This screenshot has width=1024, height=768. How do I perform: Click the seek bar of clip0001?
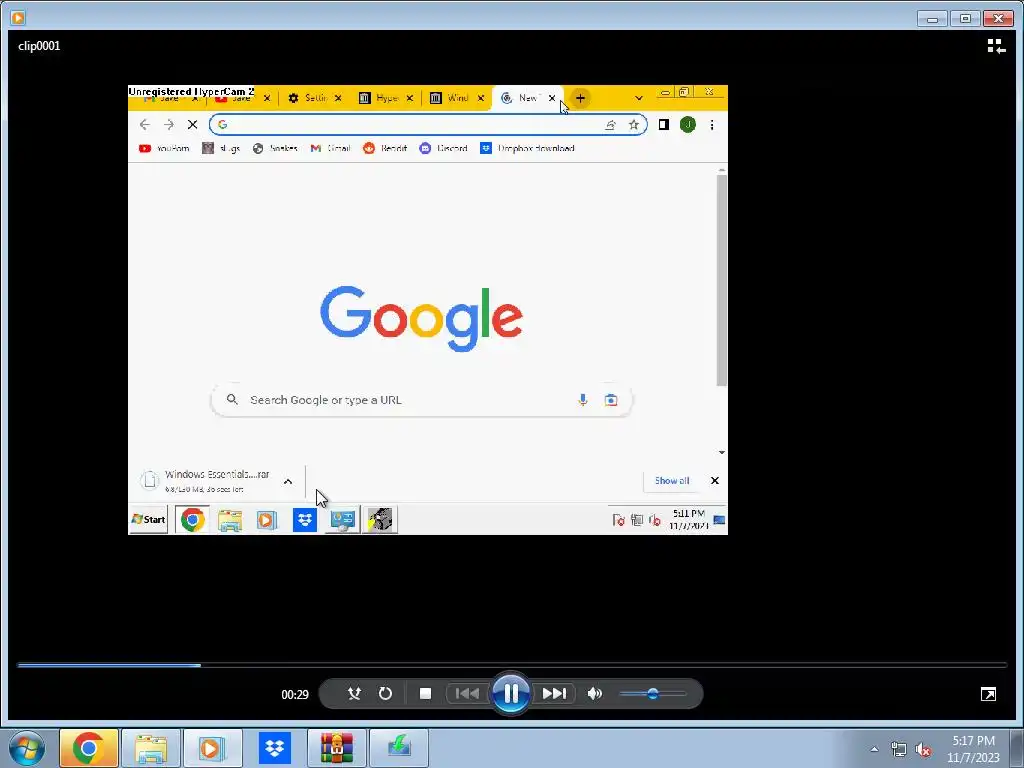click(x=512, y=665)
